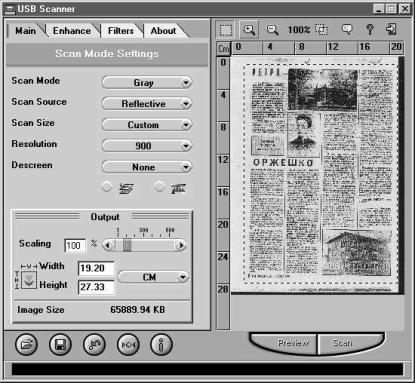
Task: Click the zoom out magnifier icon
Action: [x=272, y=30]
